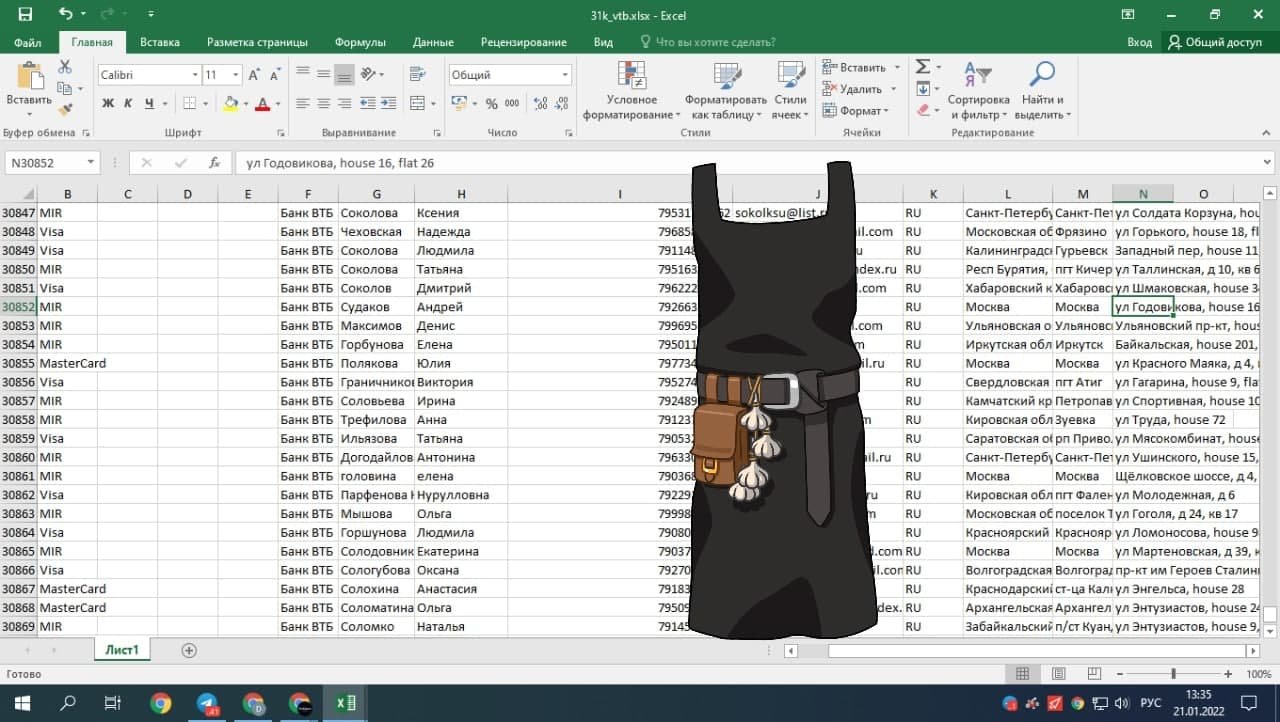1280x722 pixels.
Task: Open the borders dropdown arrow
Action: [207, 103]
